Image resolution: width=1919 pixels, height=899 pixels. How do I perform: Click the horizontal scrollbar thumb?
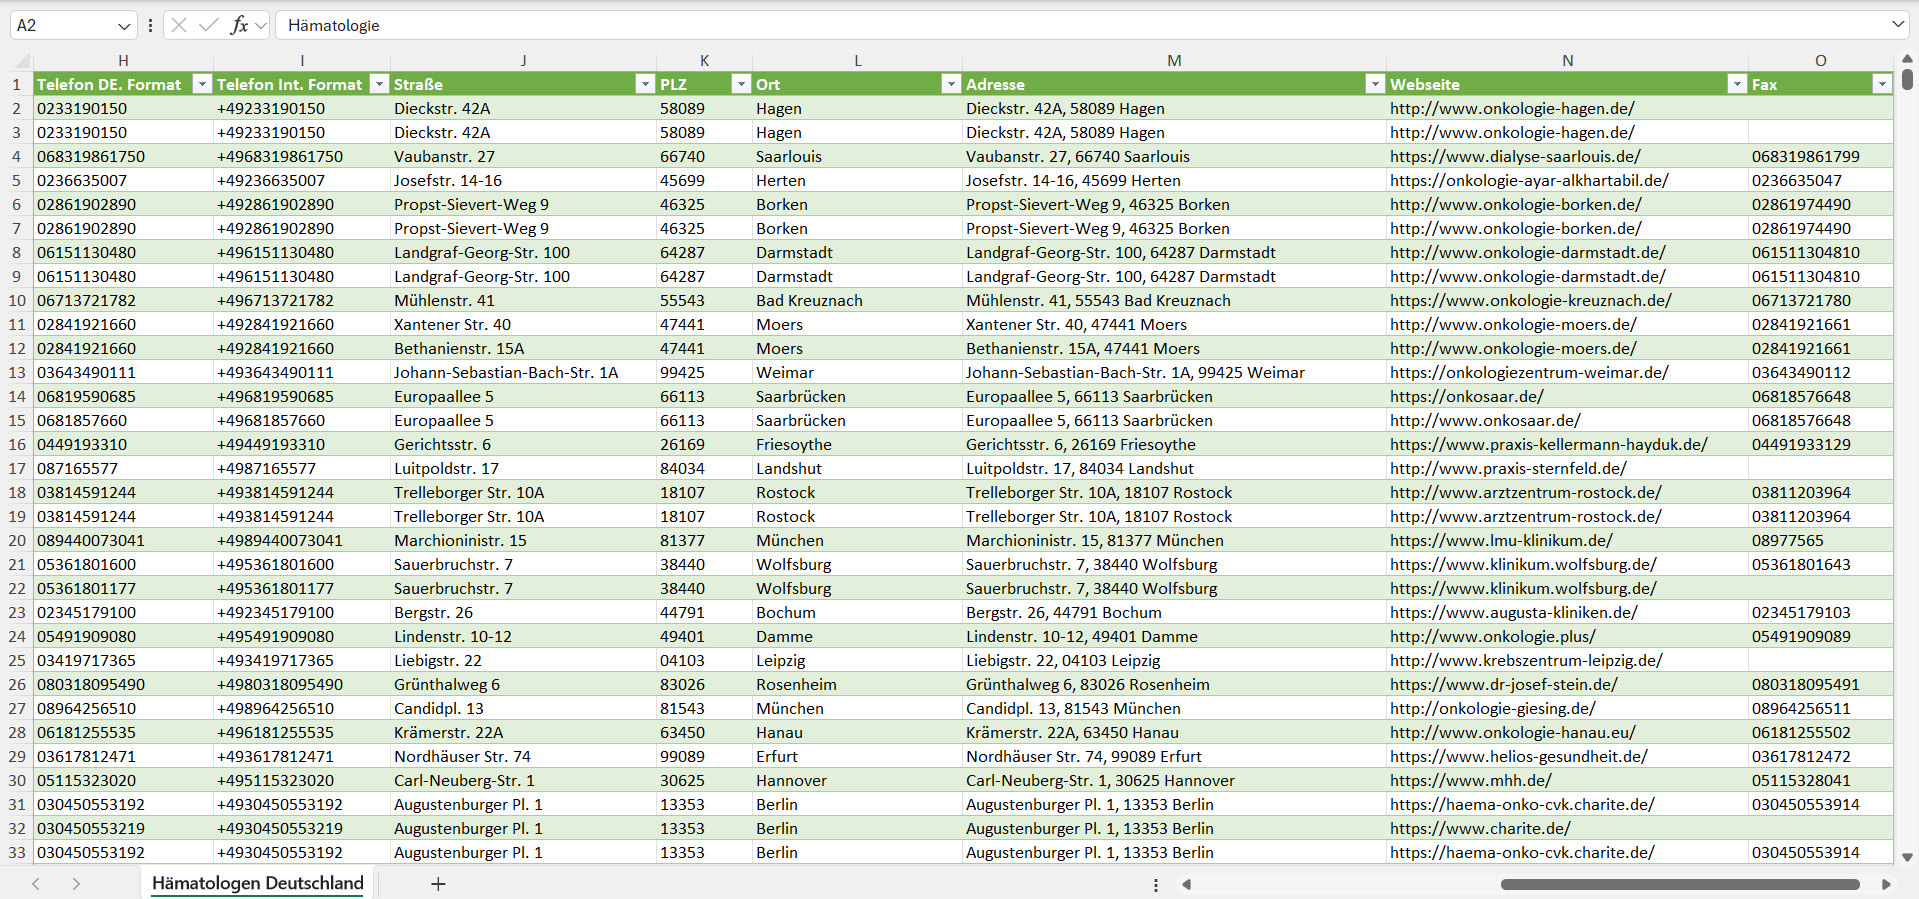(x=1680, y=884)
